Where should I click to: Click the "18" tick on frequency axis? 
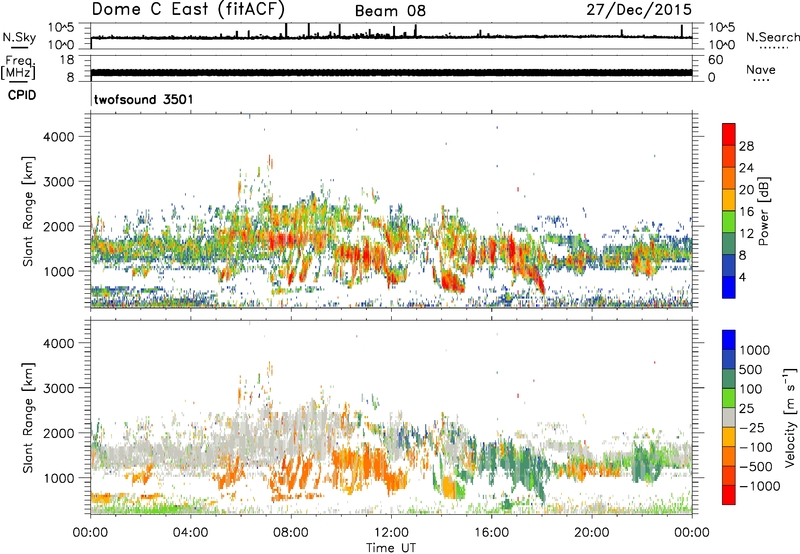(67, 60)
